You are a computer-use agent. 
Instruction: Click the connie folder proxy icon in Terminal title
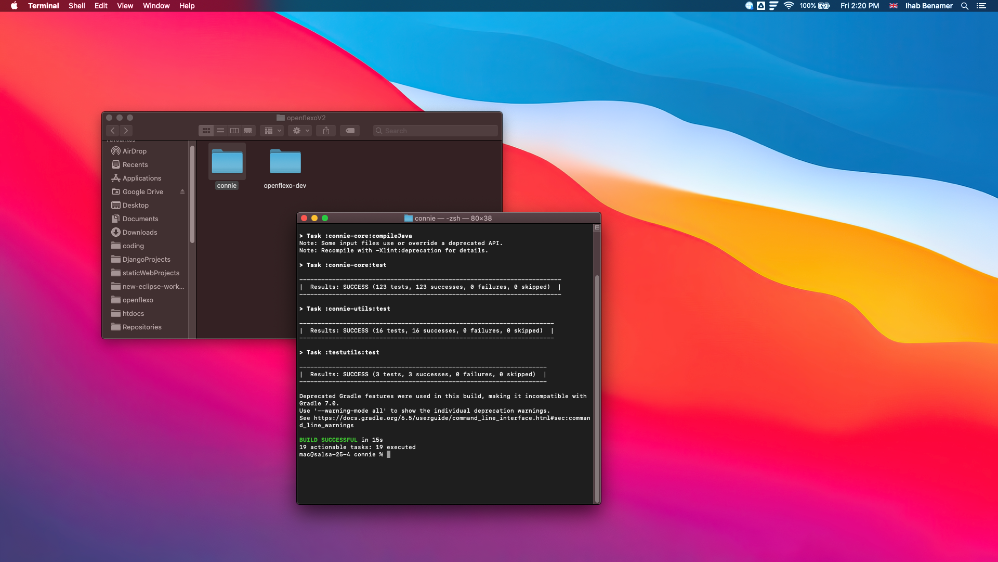coord(408,218)
